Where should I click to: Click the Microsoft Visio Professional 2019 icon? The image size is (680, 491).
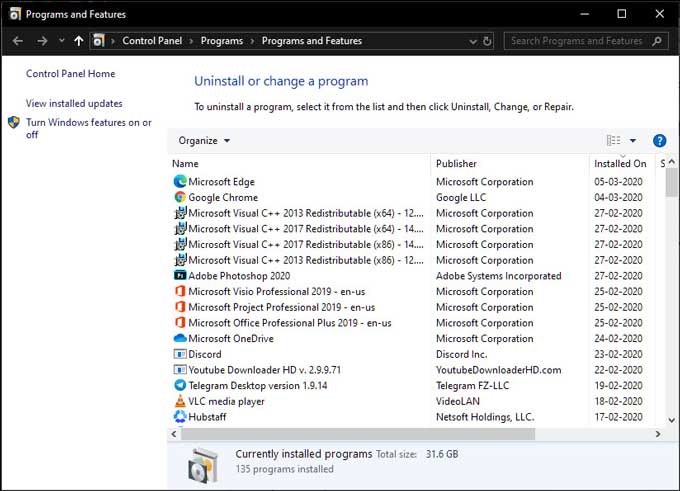pos(180,291)
